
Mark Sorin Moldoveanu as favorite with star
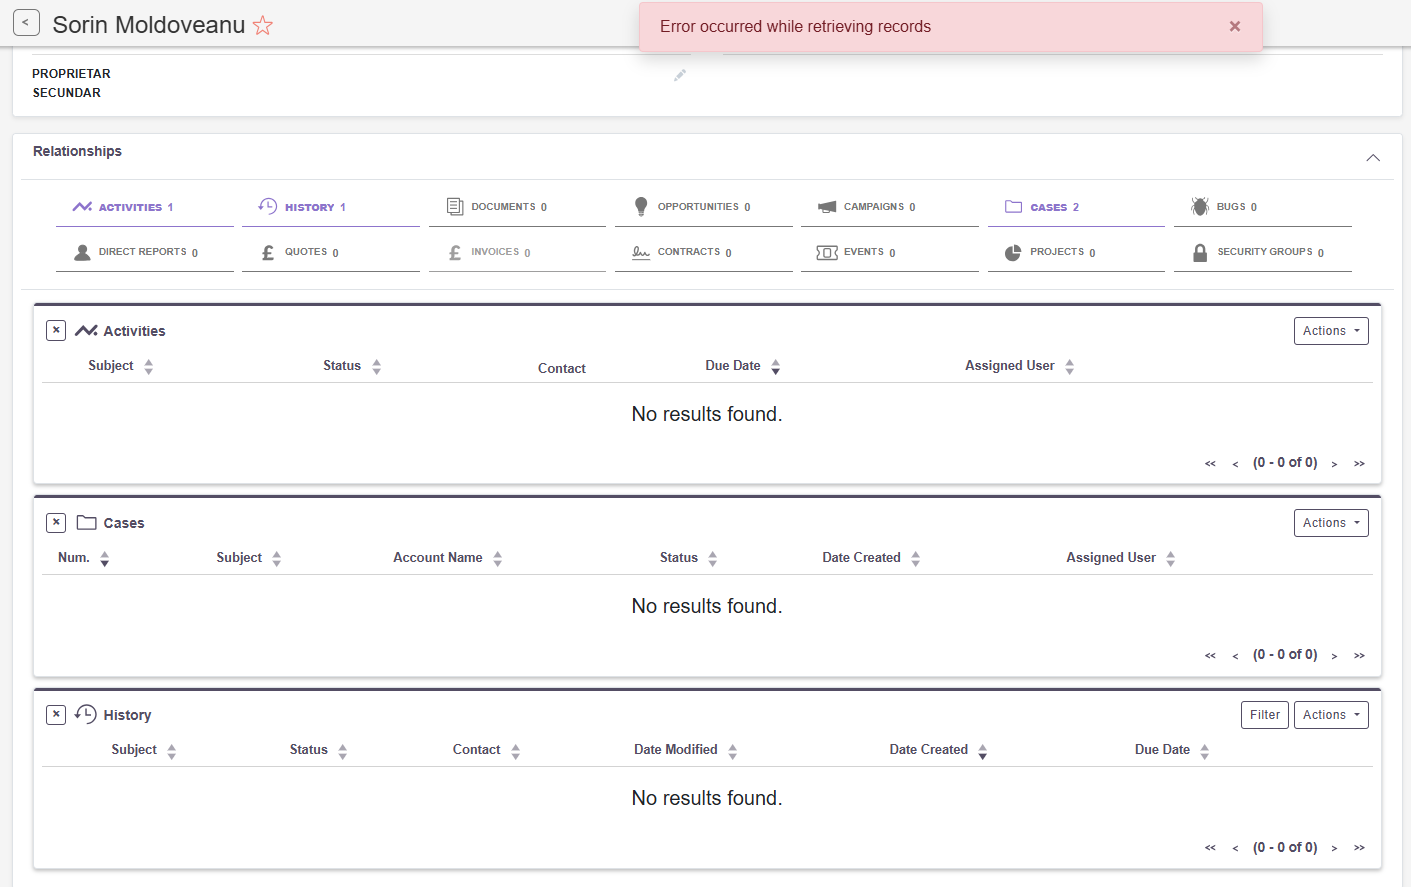click(263, 25)
